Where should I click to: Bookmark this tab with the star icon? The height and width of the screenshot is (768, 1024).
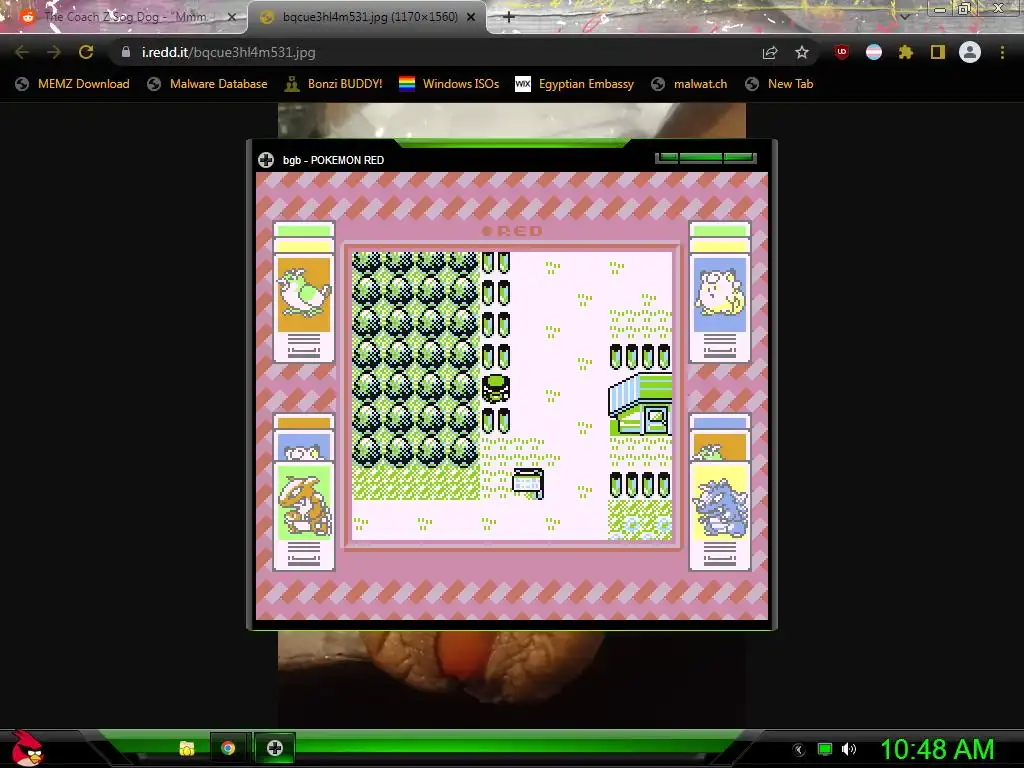(802, 52)
